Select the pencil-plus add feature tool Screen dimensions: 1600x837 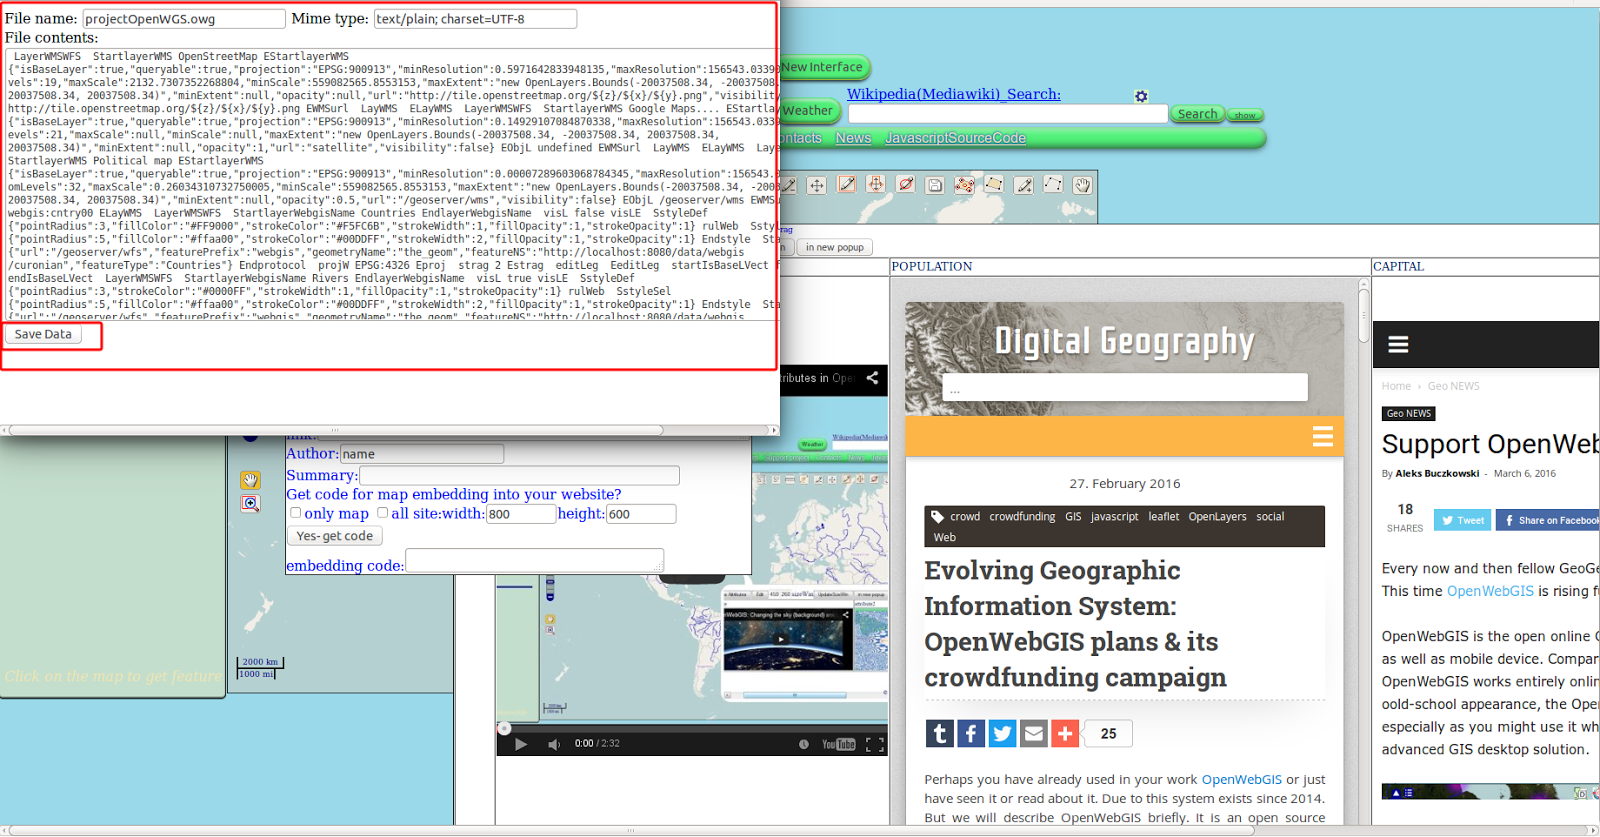[x=1023, y=185]
